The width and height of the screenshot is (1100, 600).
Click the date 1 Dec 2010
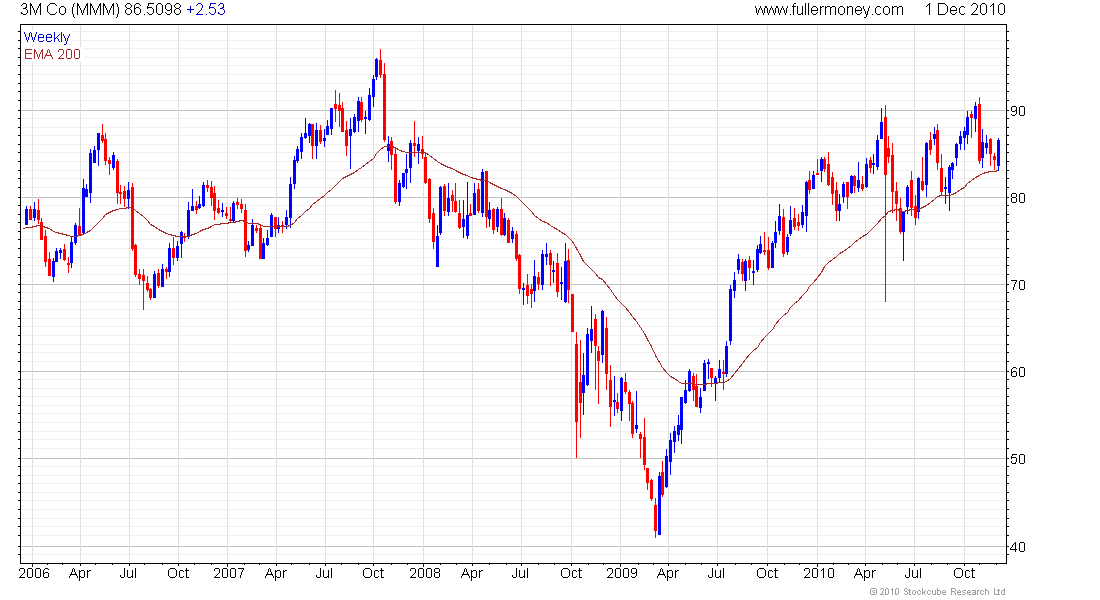(965, 10)
